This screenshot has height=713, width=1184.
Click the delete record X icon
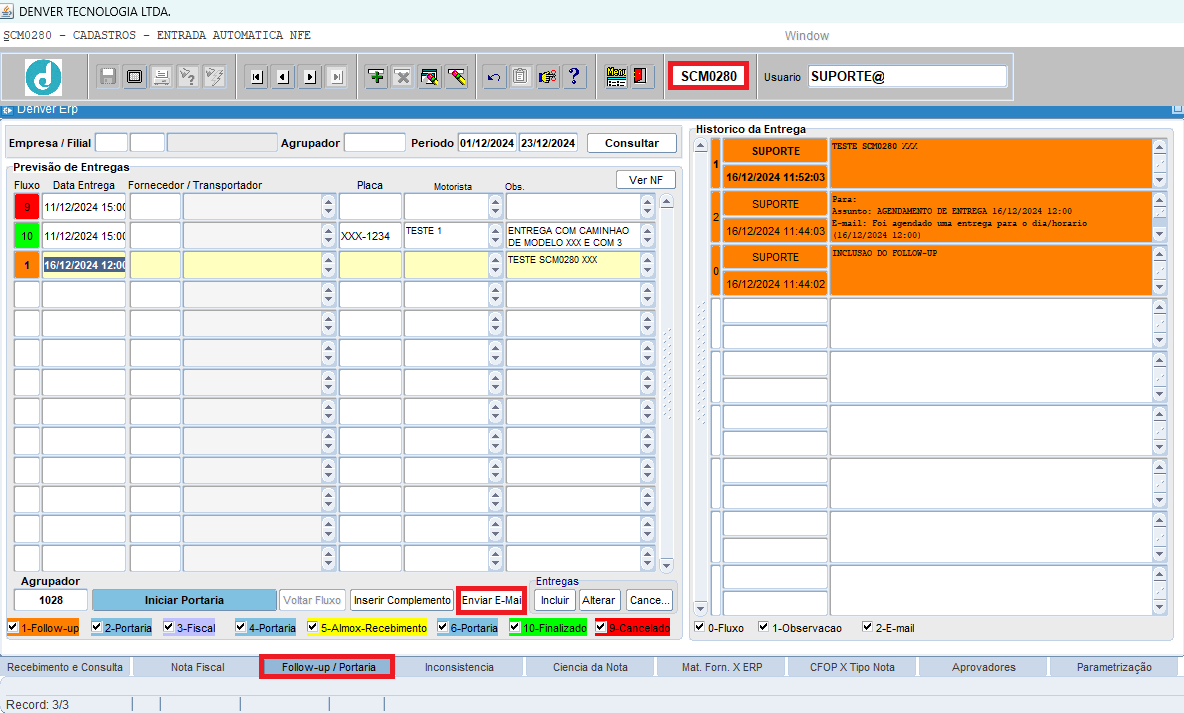click(402, 76)
